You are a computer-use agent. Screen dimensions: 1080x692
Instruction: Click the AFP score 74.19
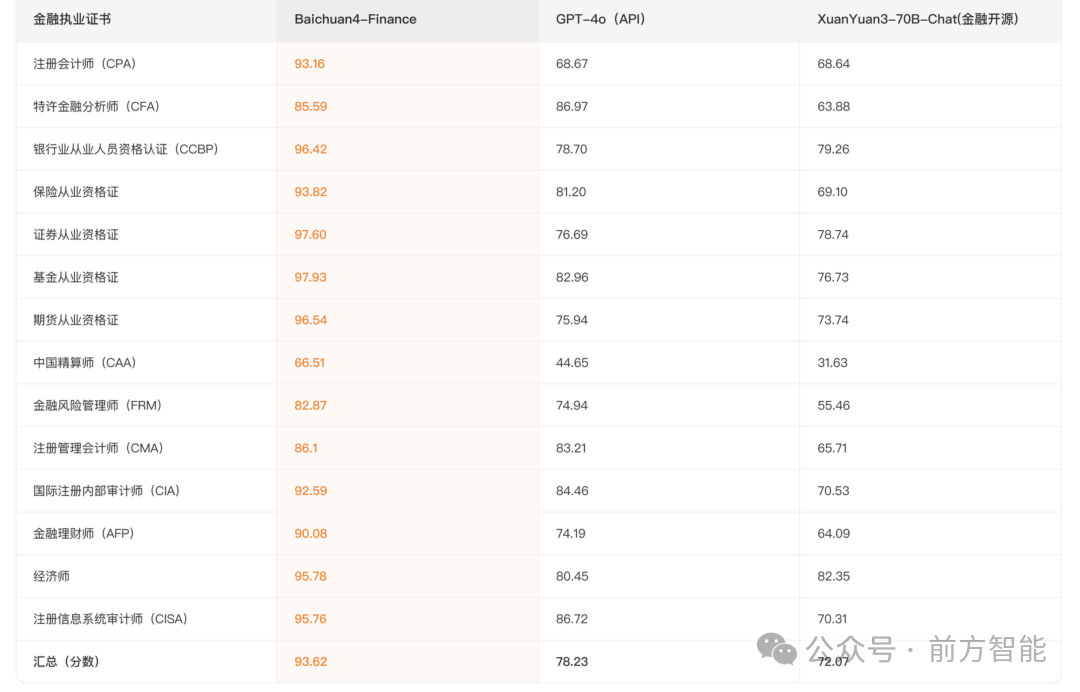click(570, 533)
